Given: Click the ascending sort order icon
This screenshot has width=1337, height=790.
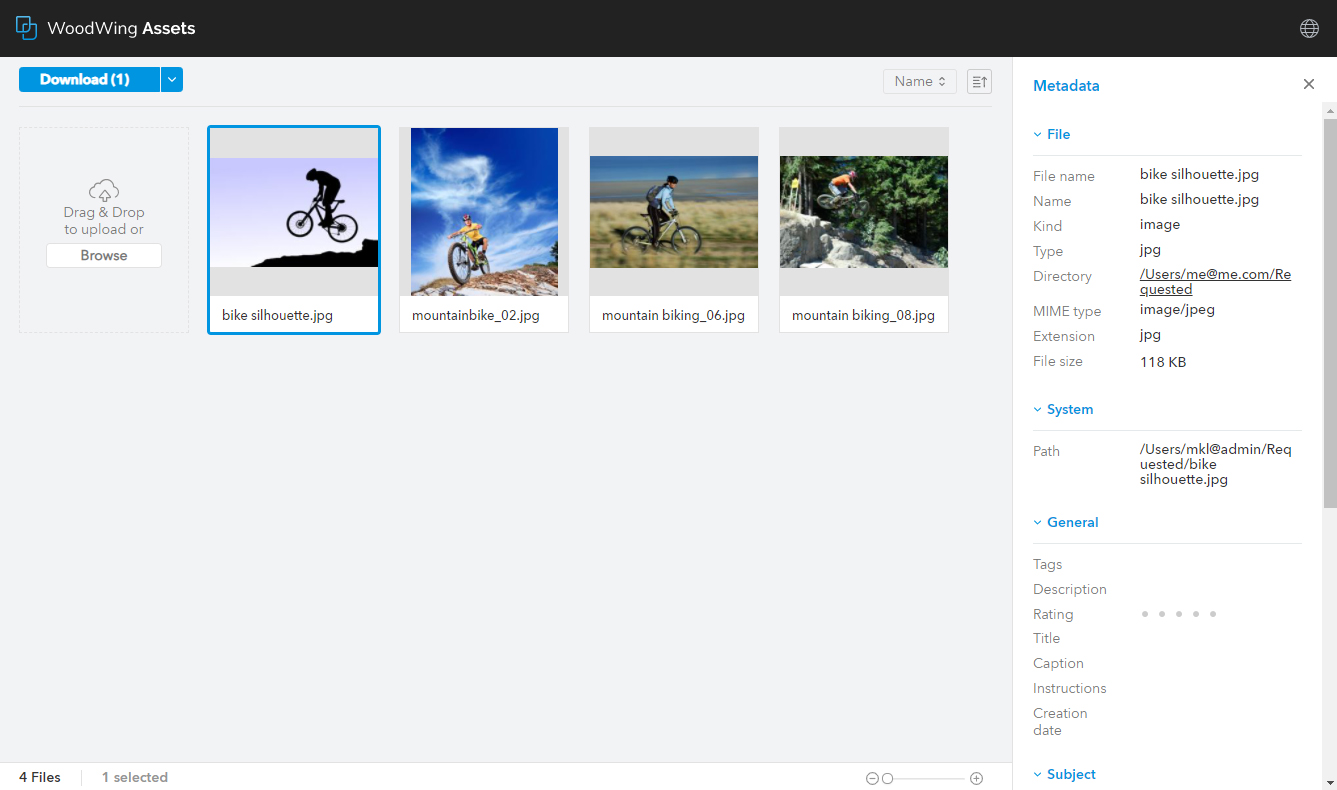Looking at the screenshot, I should coord(978,81).
